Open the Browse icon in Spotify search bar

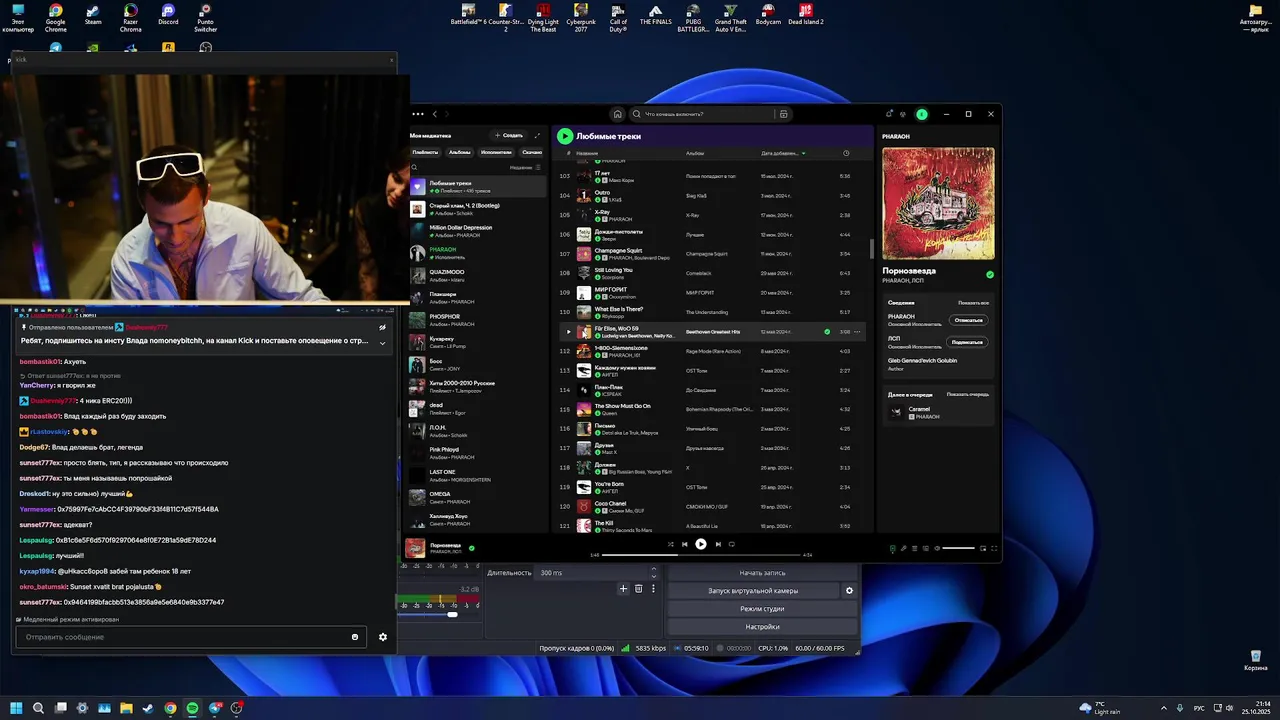pos(784,114)
